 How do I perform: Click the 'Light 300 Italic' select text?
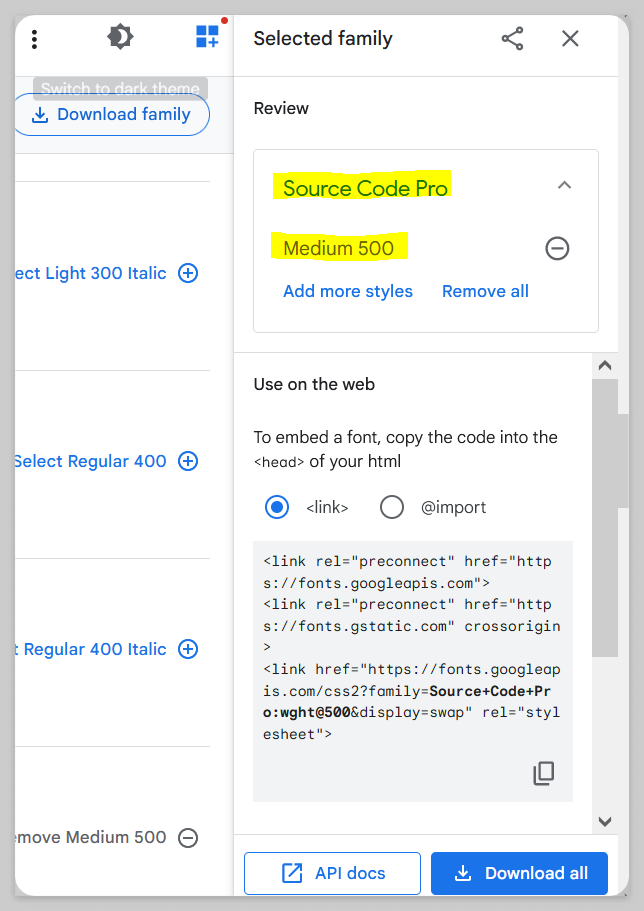(x=91, y=273)
